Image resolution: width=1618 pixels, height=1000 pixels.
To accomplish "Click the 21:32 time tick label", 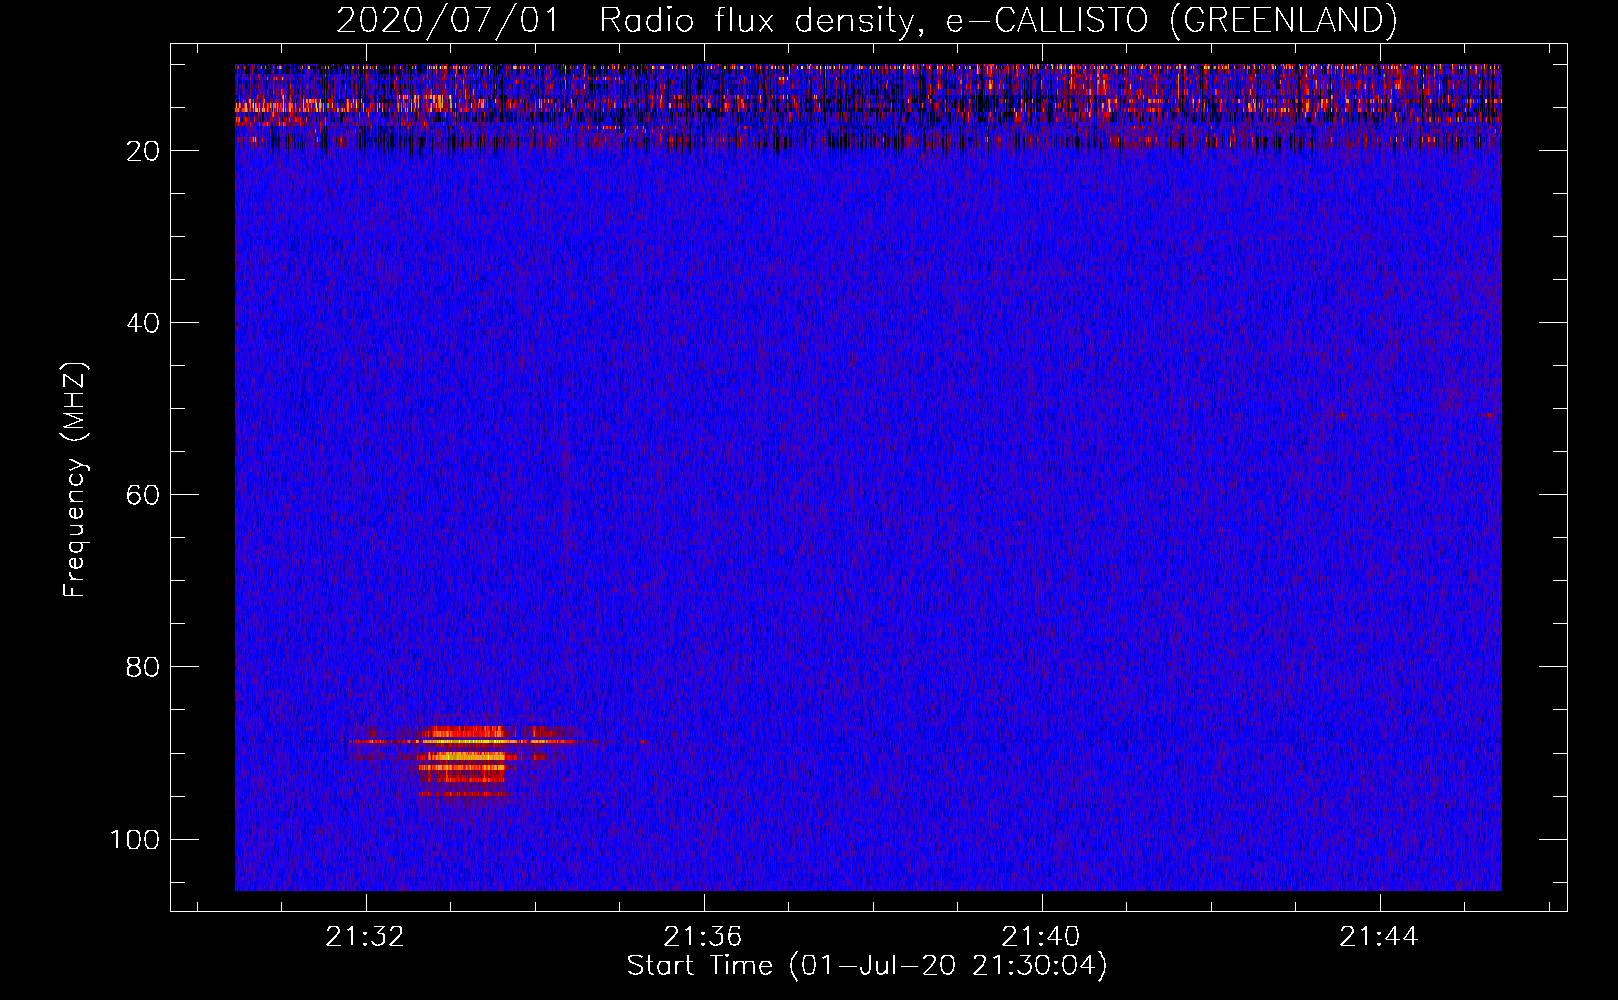I will click(365, 936).
